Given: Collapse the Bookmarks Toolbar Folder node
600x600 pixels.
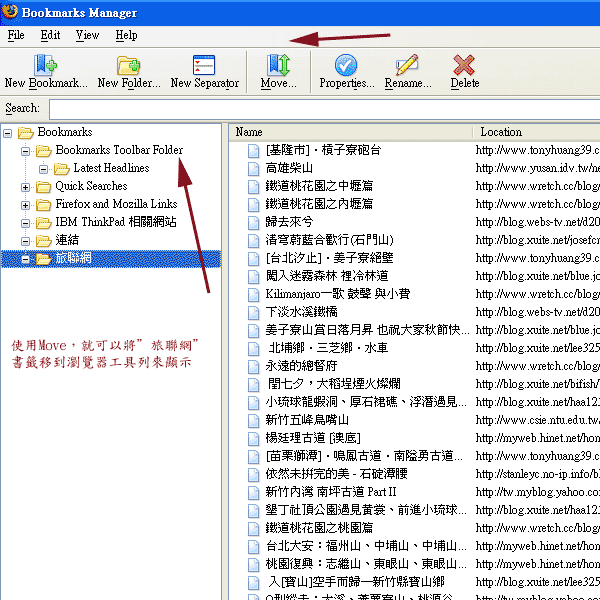Looking at the screenshot, I should click(x=26, y=151).
